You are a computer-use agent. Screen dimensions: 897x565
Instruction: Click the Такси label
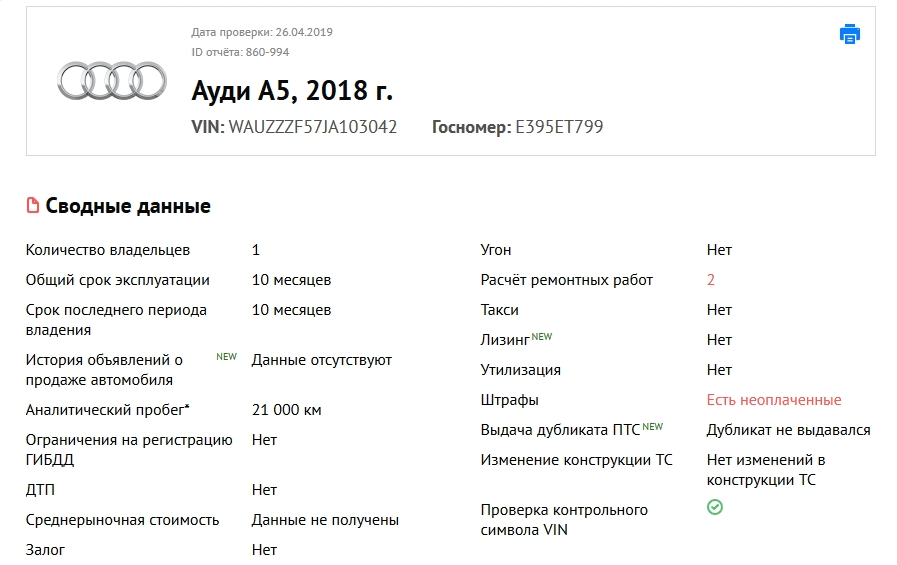coord(499,310)
